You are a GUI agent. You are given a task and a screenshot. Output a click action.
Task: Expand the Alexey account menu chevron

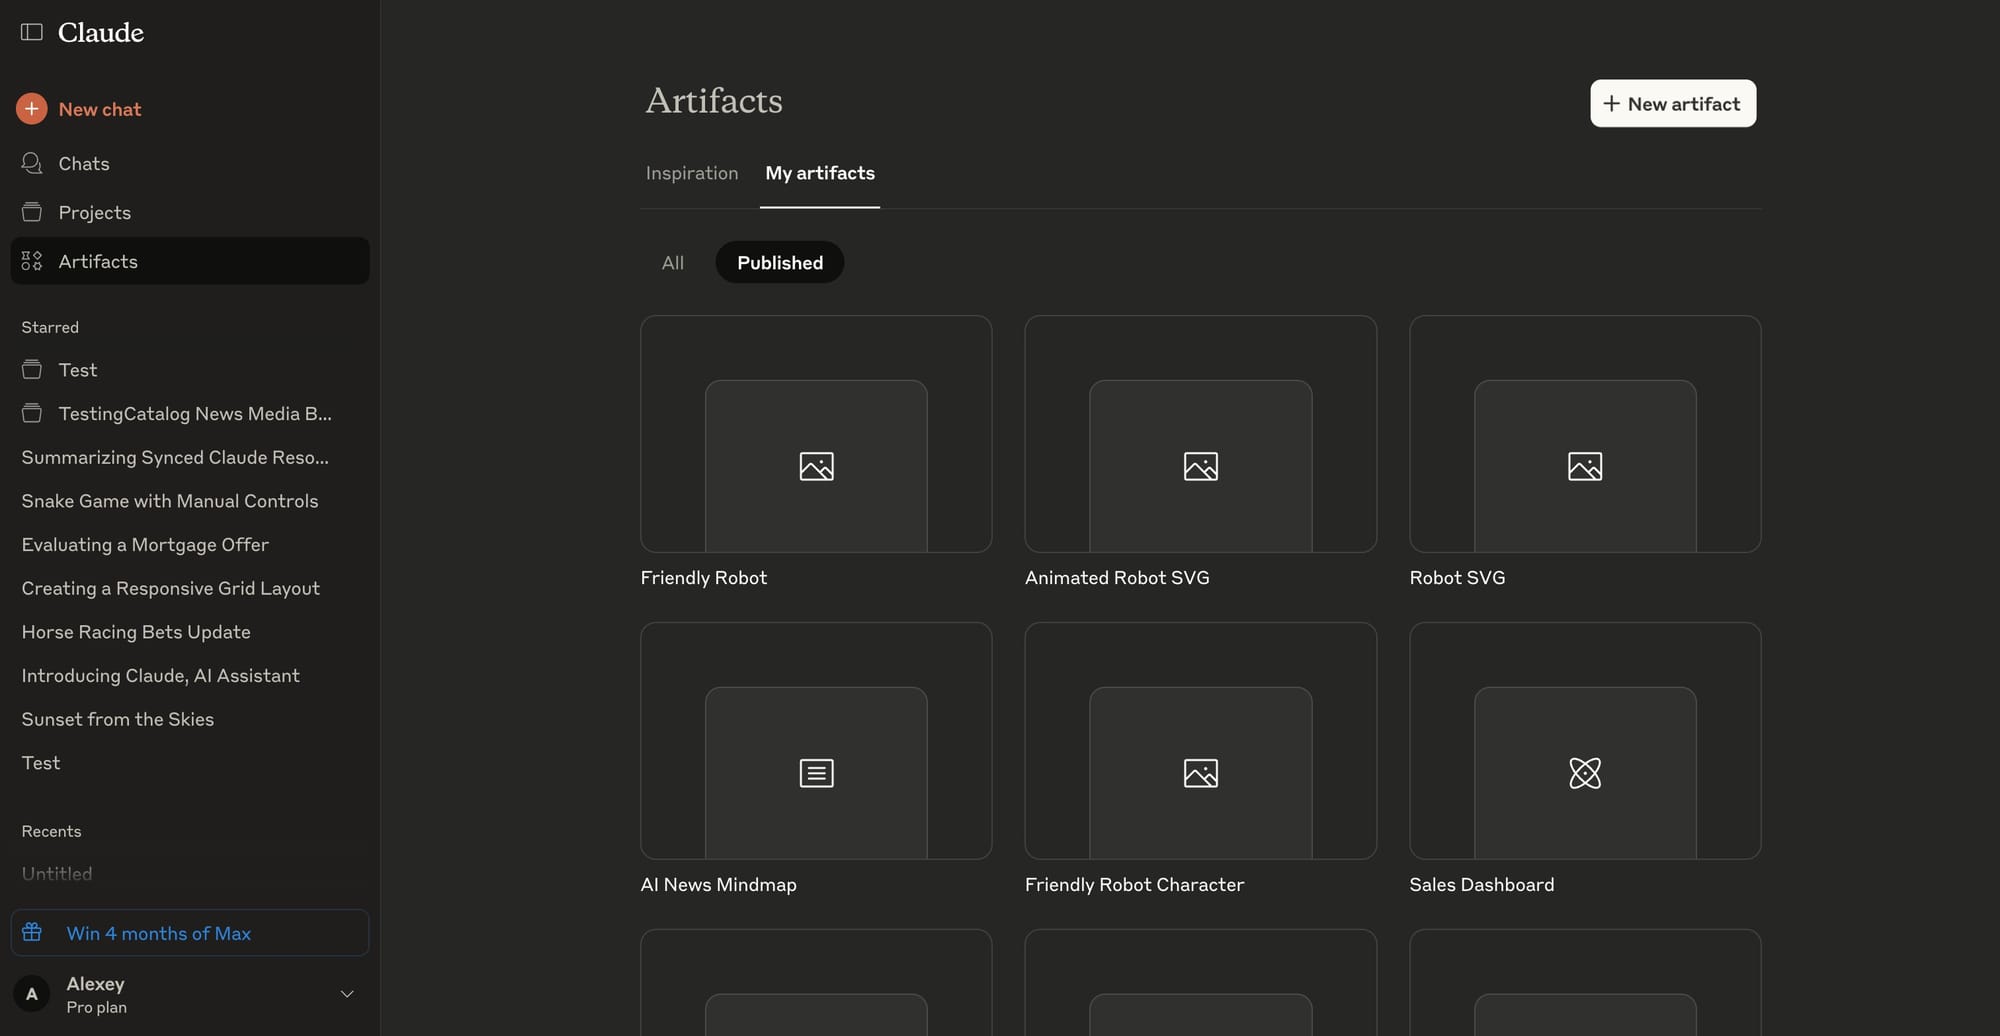tap(347, 994)
